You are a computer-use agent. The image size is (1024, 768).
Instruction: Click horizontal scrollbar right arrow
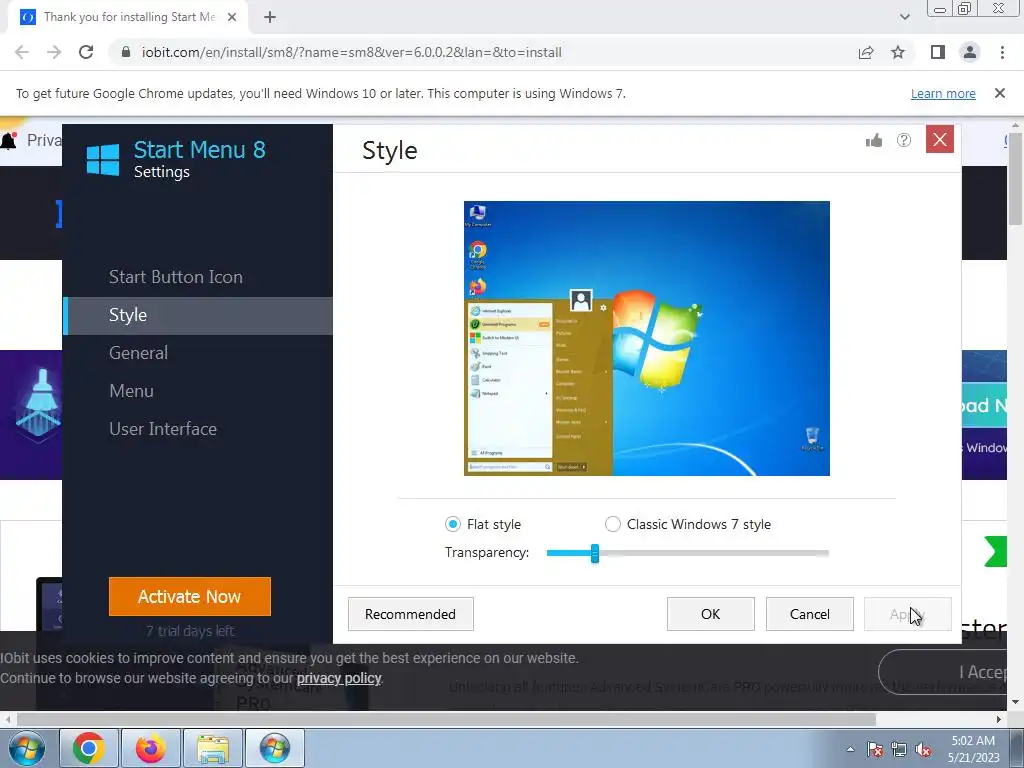pos(999,720)
